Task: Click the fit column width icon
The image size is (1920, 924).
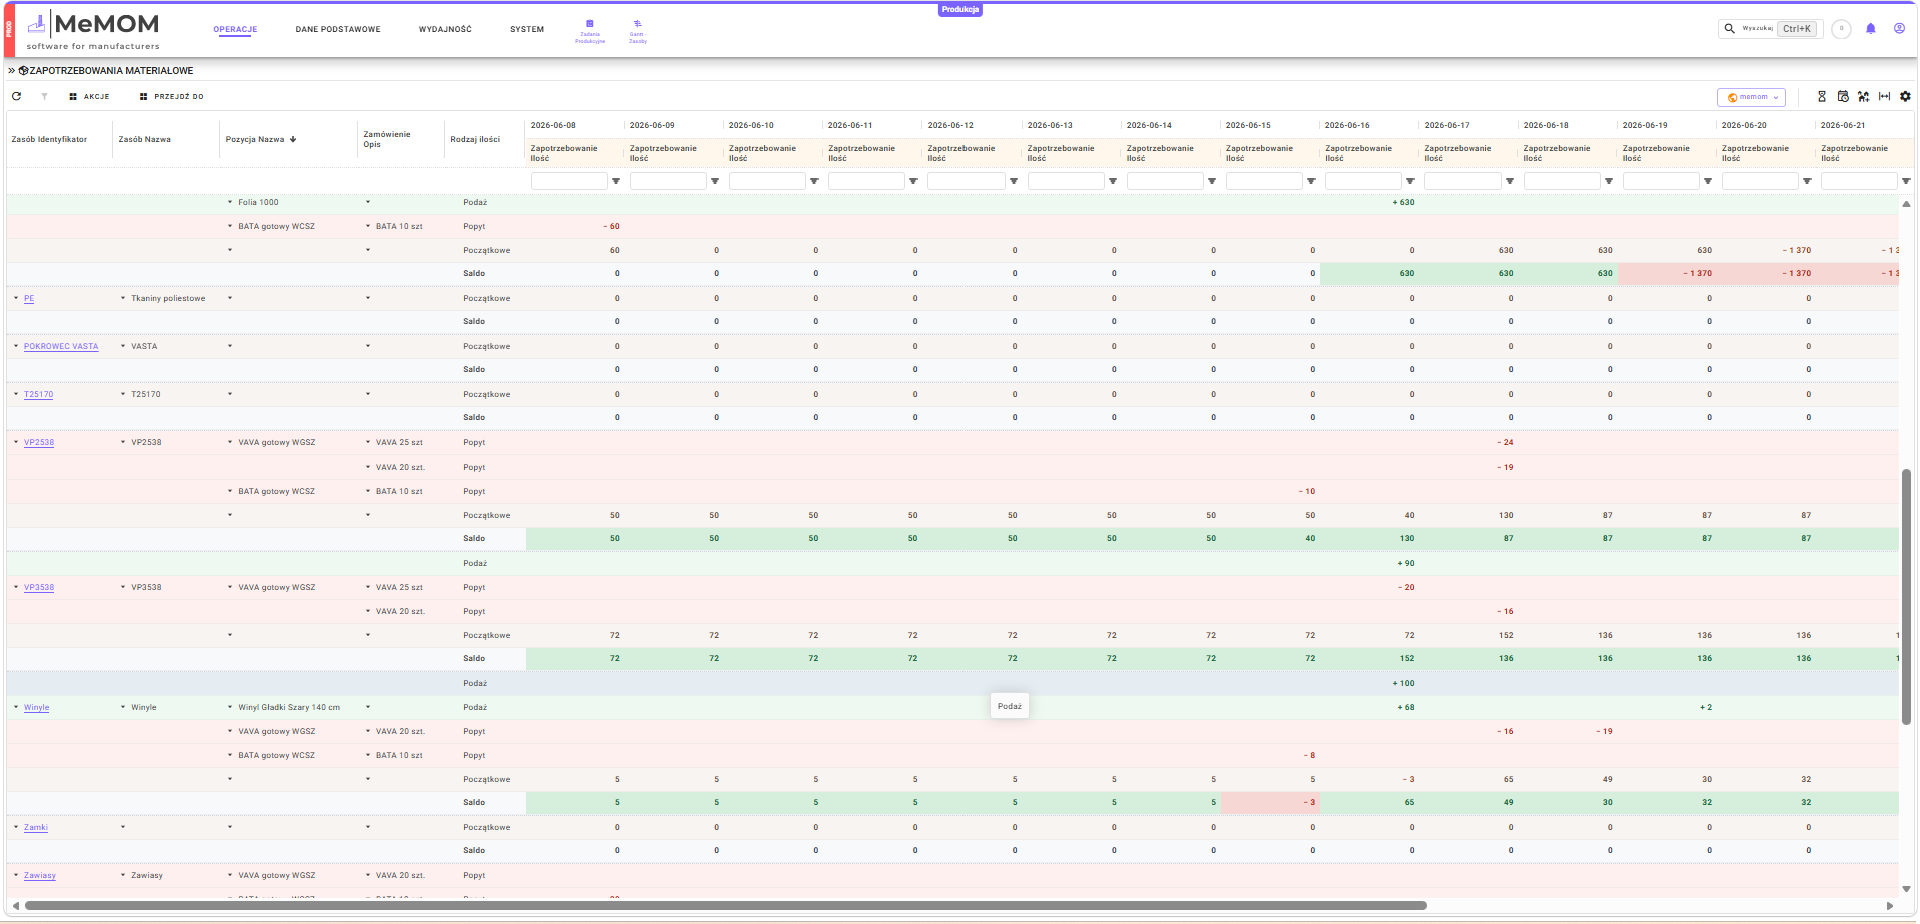Action: 1885,97
